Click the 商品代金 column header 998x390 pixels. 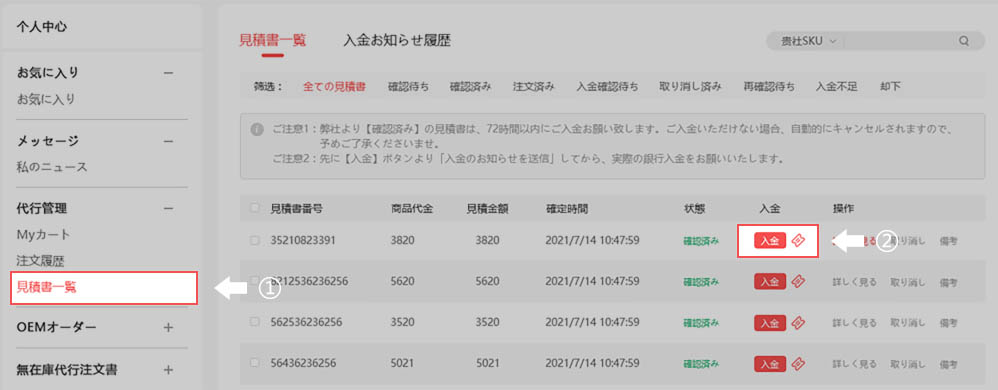pyautogui.click(x=412, y=208)
